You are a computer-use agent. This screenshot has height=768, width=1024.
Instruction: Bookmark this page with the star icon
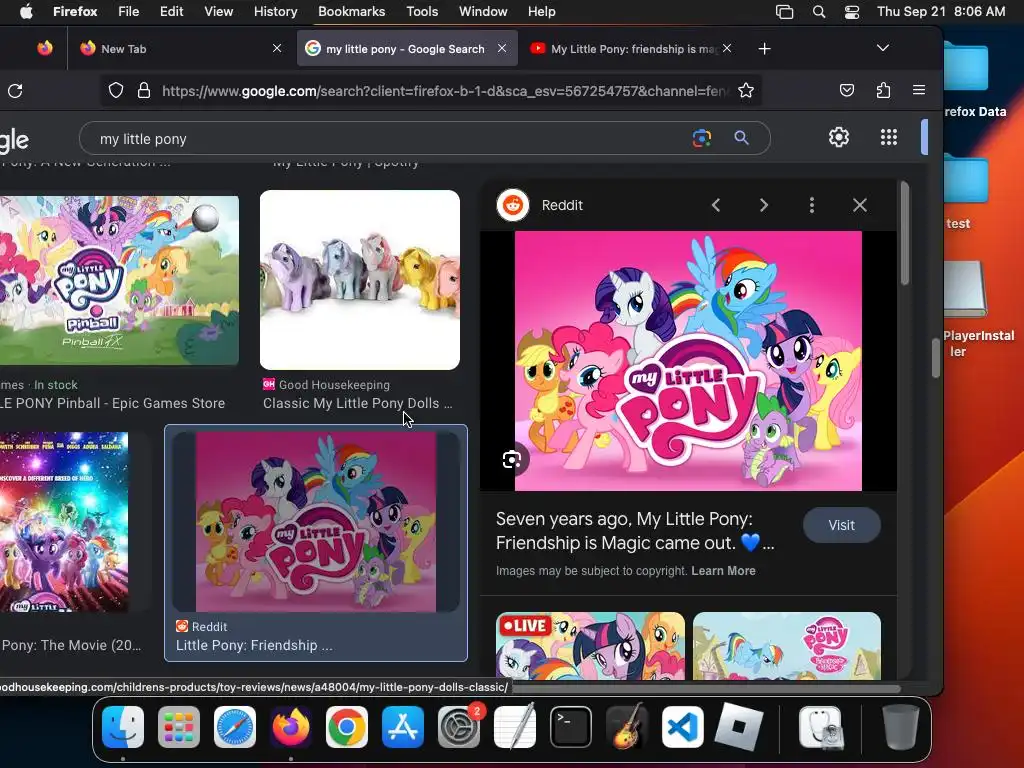(746, 91)
